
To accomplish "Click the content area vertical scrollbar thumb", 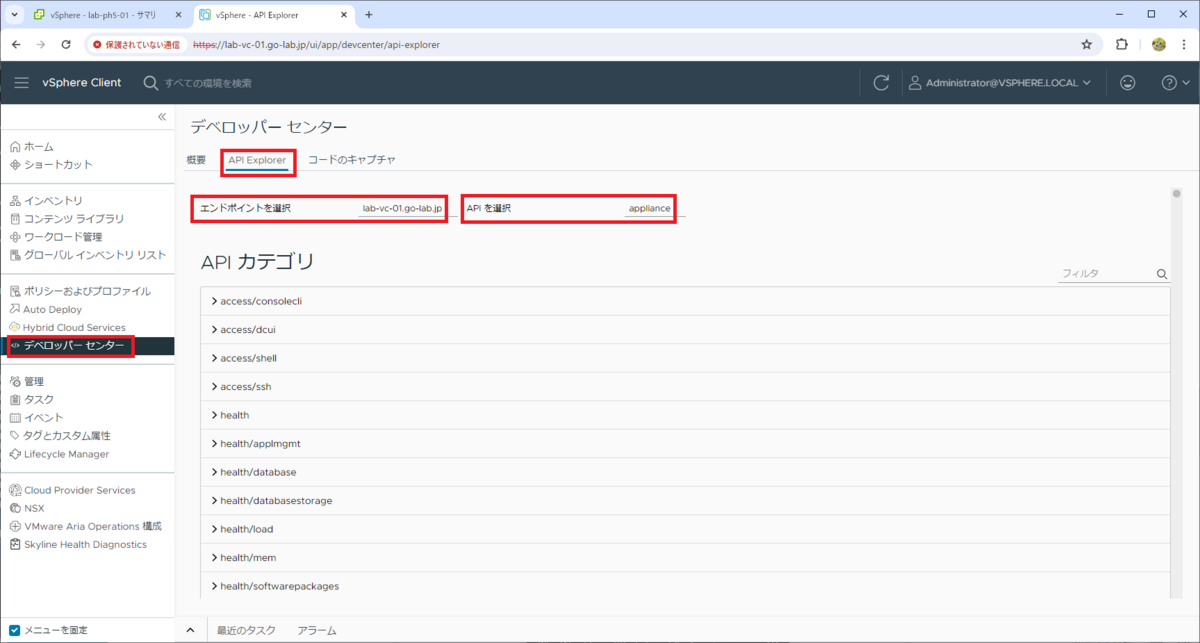I will coord(1178,193).
